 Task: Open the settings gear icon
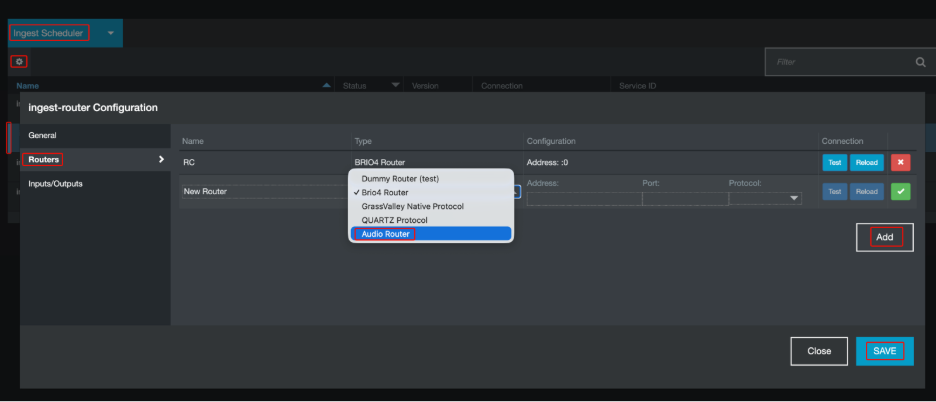coord(19,62)
